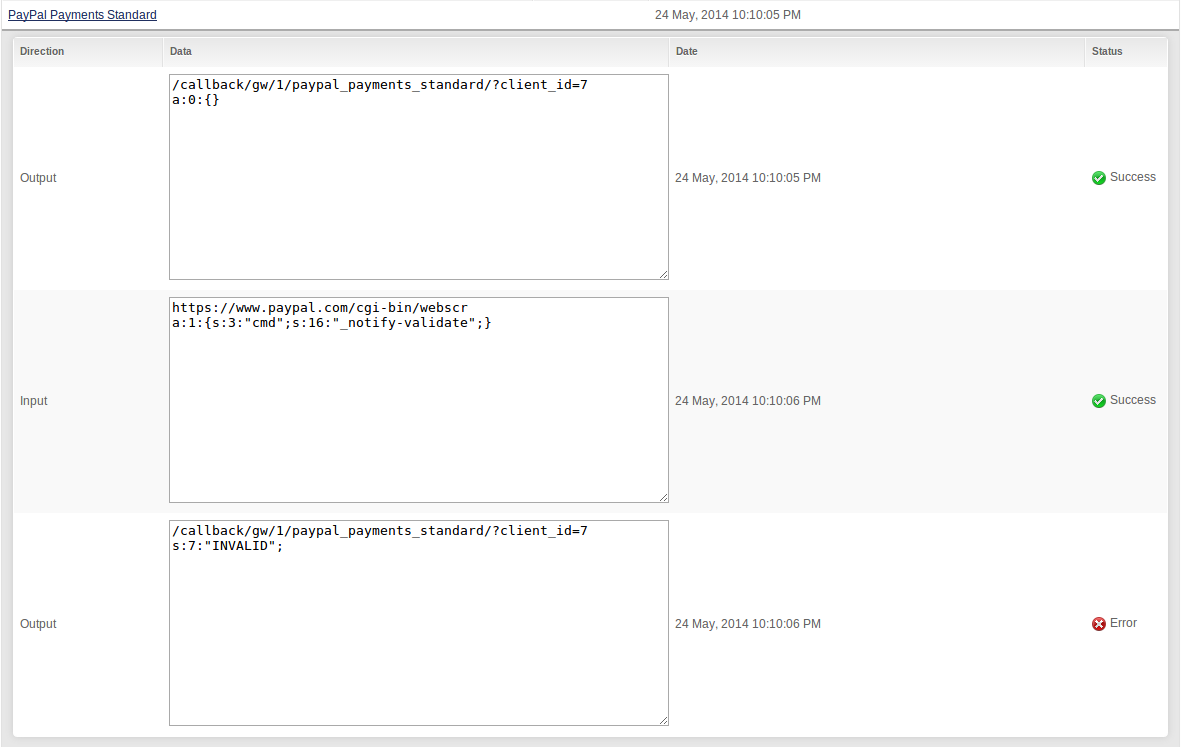The height and width of the screenshot is (747, 1181).
Task: Click the INVALID response data textarea
Action: (x=419, y=623)
